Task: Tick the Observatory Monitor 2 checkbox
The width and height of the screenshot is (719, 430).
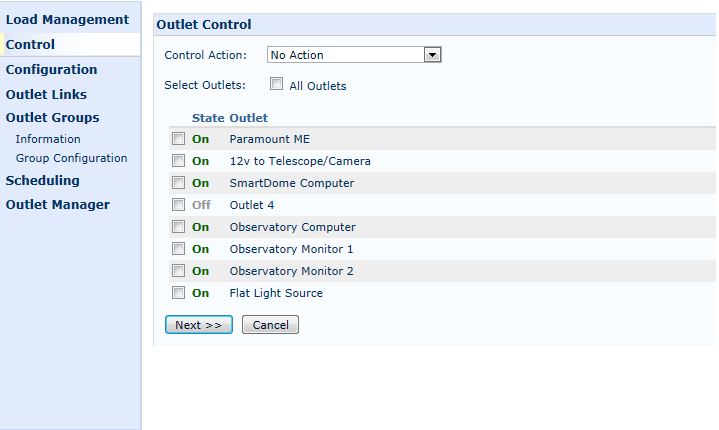Action: coord(178,270)
